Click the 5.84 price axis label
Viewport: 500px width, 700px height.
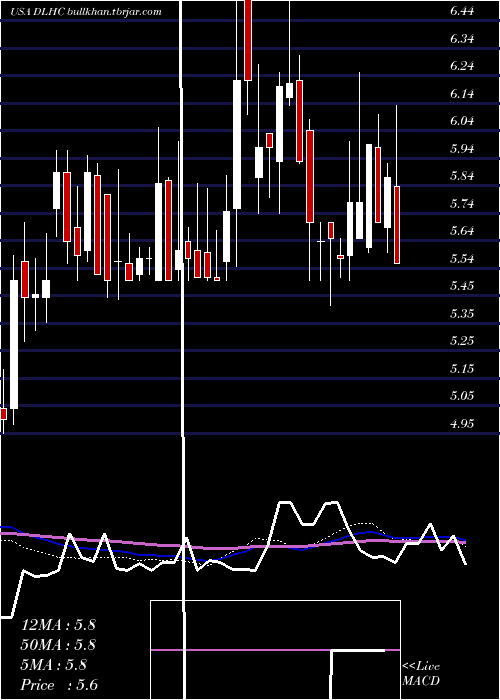click(x=462, y=176)
